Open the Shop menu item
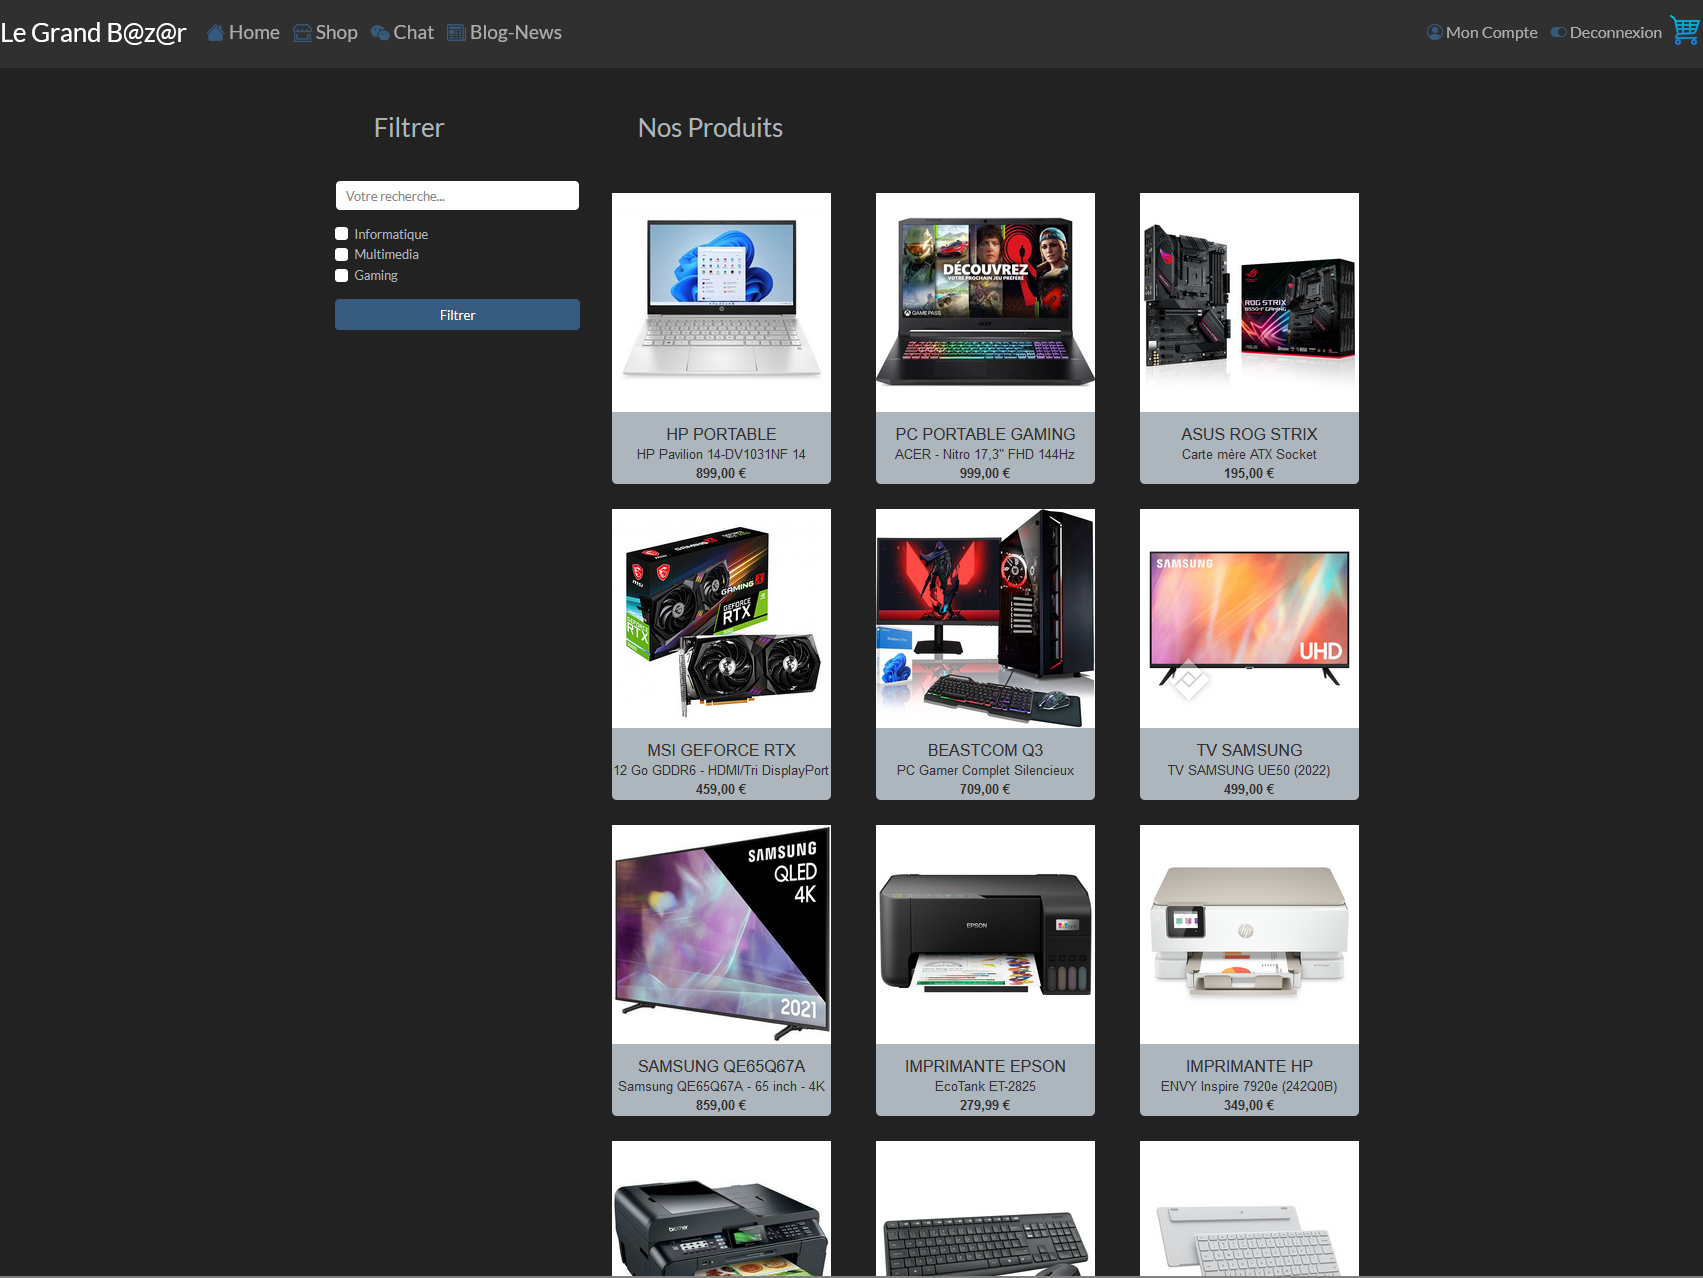This screenshot has width=1703, height=1278. tap(336, 32)
